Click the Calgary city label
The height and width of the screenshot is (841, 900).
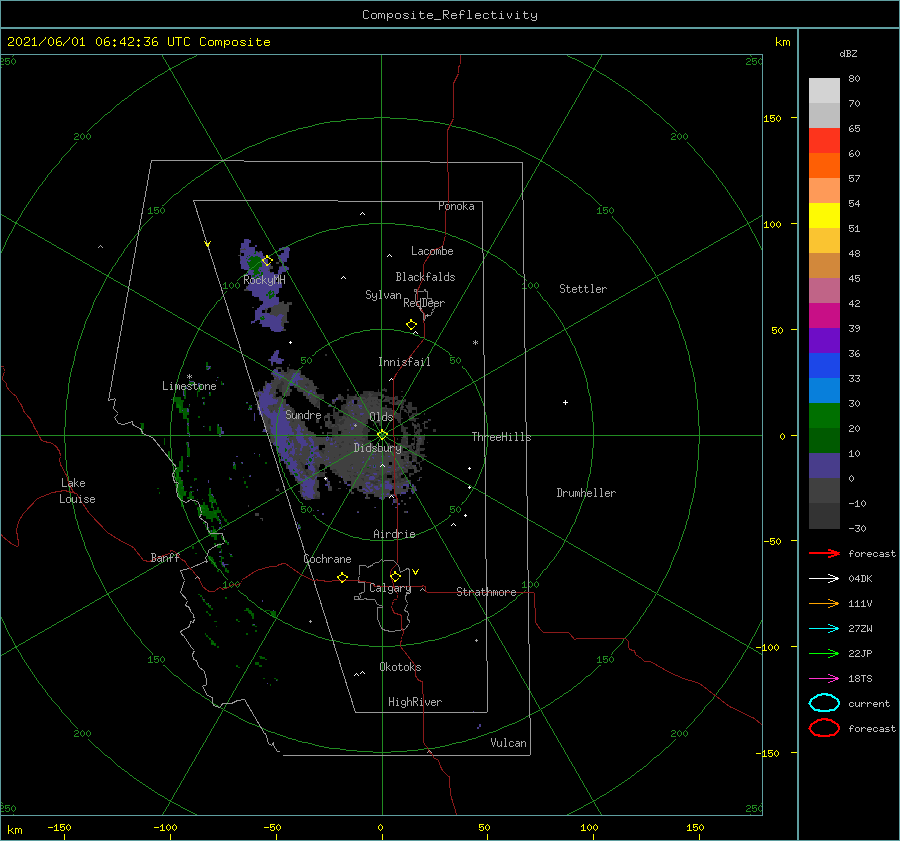(390, 588)
